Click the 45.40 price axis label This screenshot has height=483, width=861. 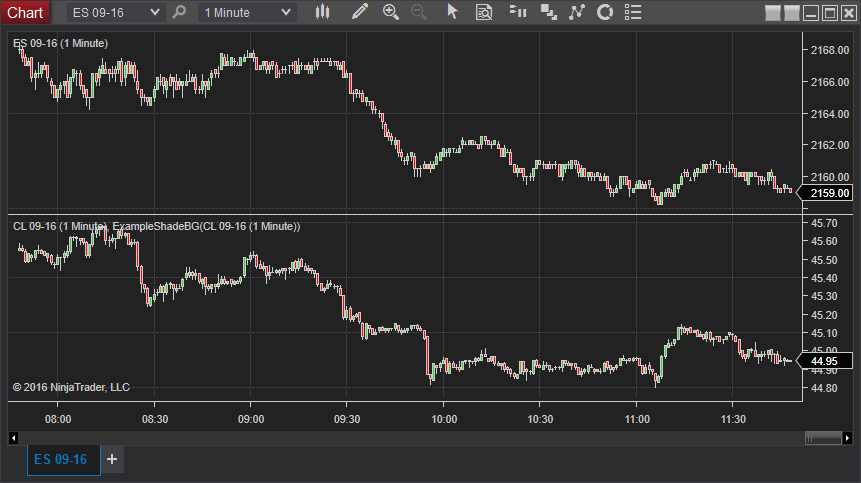tap(824, 278)
